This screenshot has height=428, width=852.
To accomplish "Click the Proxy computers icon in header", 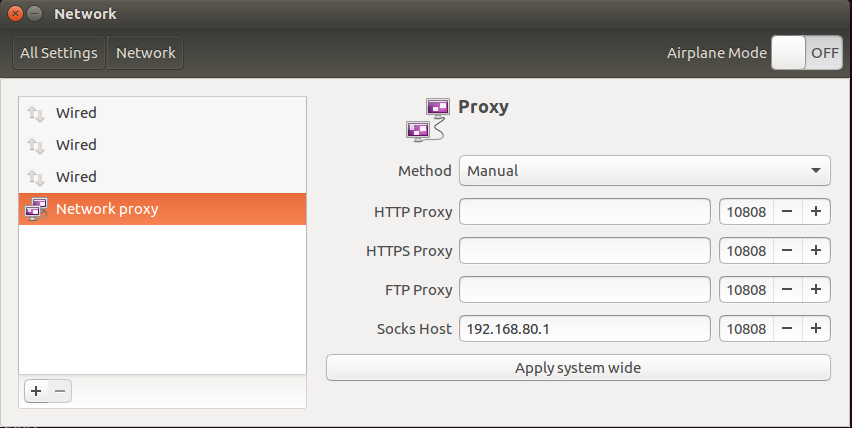I will 428,120.
